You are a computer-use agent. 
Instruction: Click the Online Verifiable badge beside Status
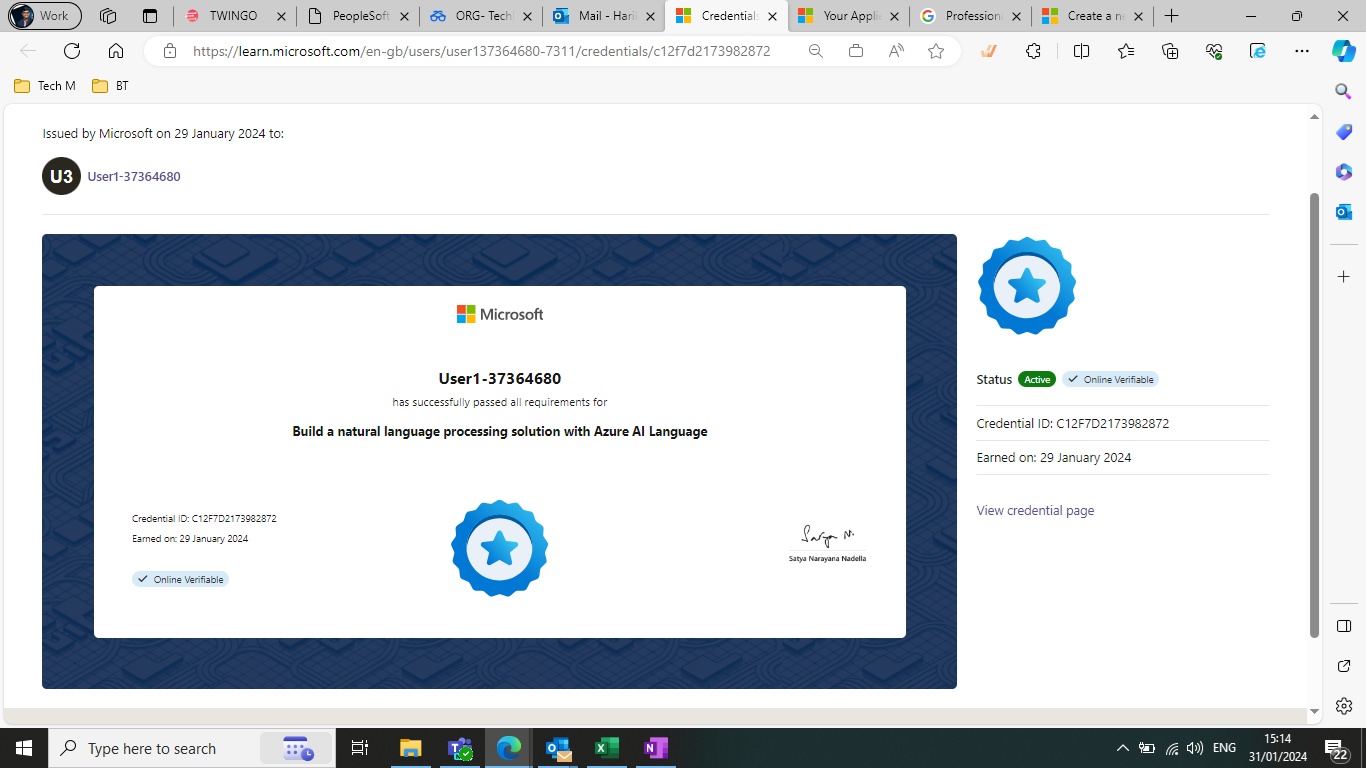1110,379
